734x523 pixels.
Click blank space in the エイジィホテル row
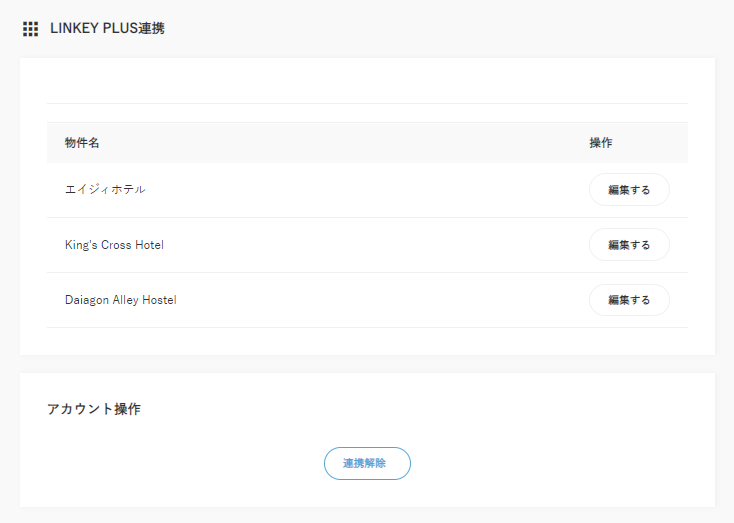click(x=360, y=190)
